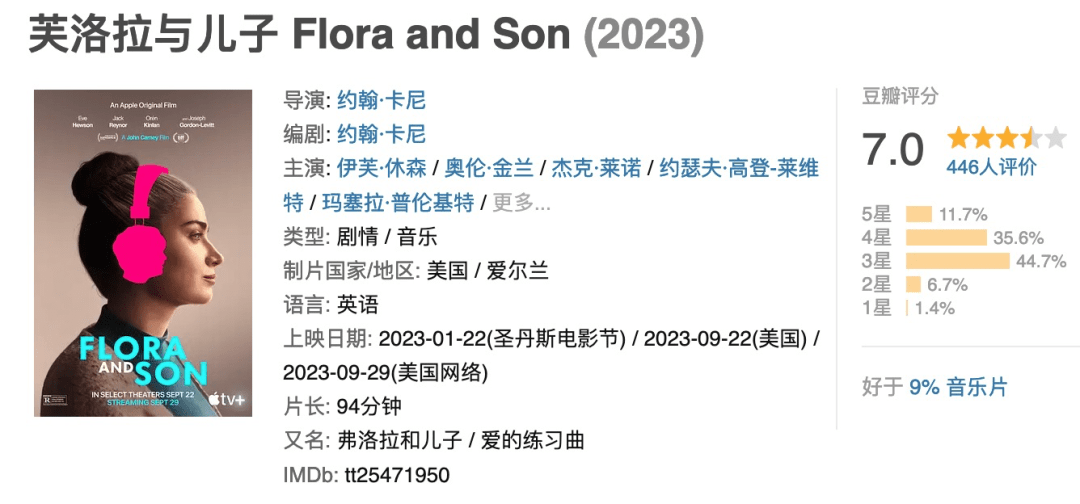This screenshot has height=504, width=1080.
Task: Click the 9% 音乐片 comparison link
Action: (958, 387)
